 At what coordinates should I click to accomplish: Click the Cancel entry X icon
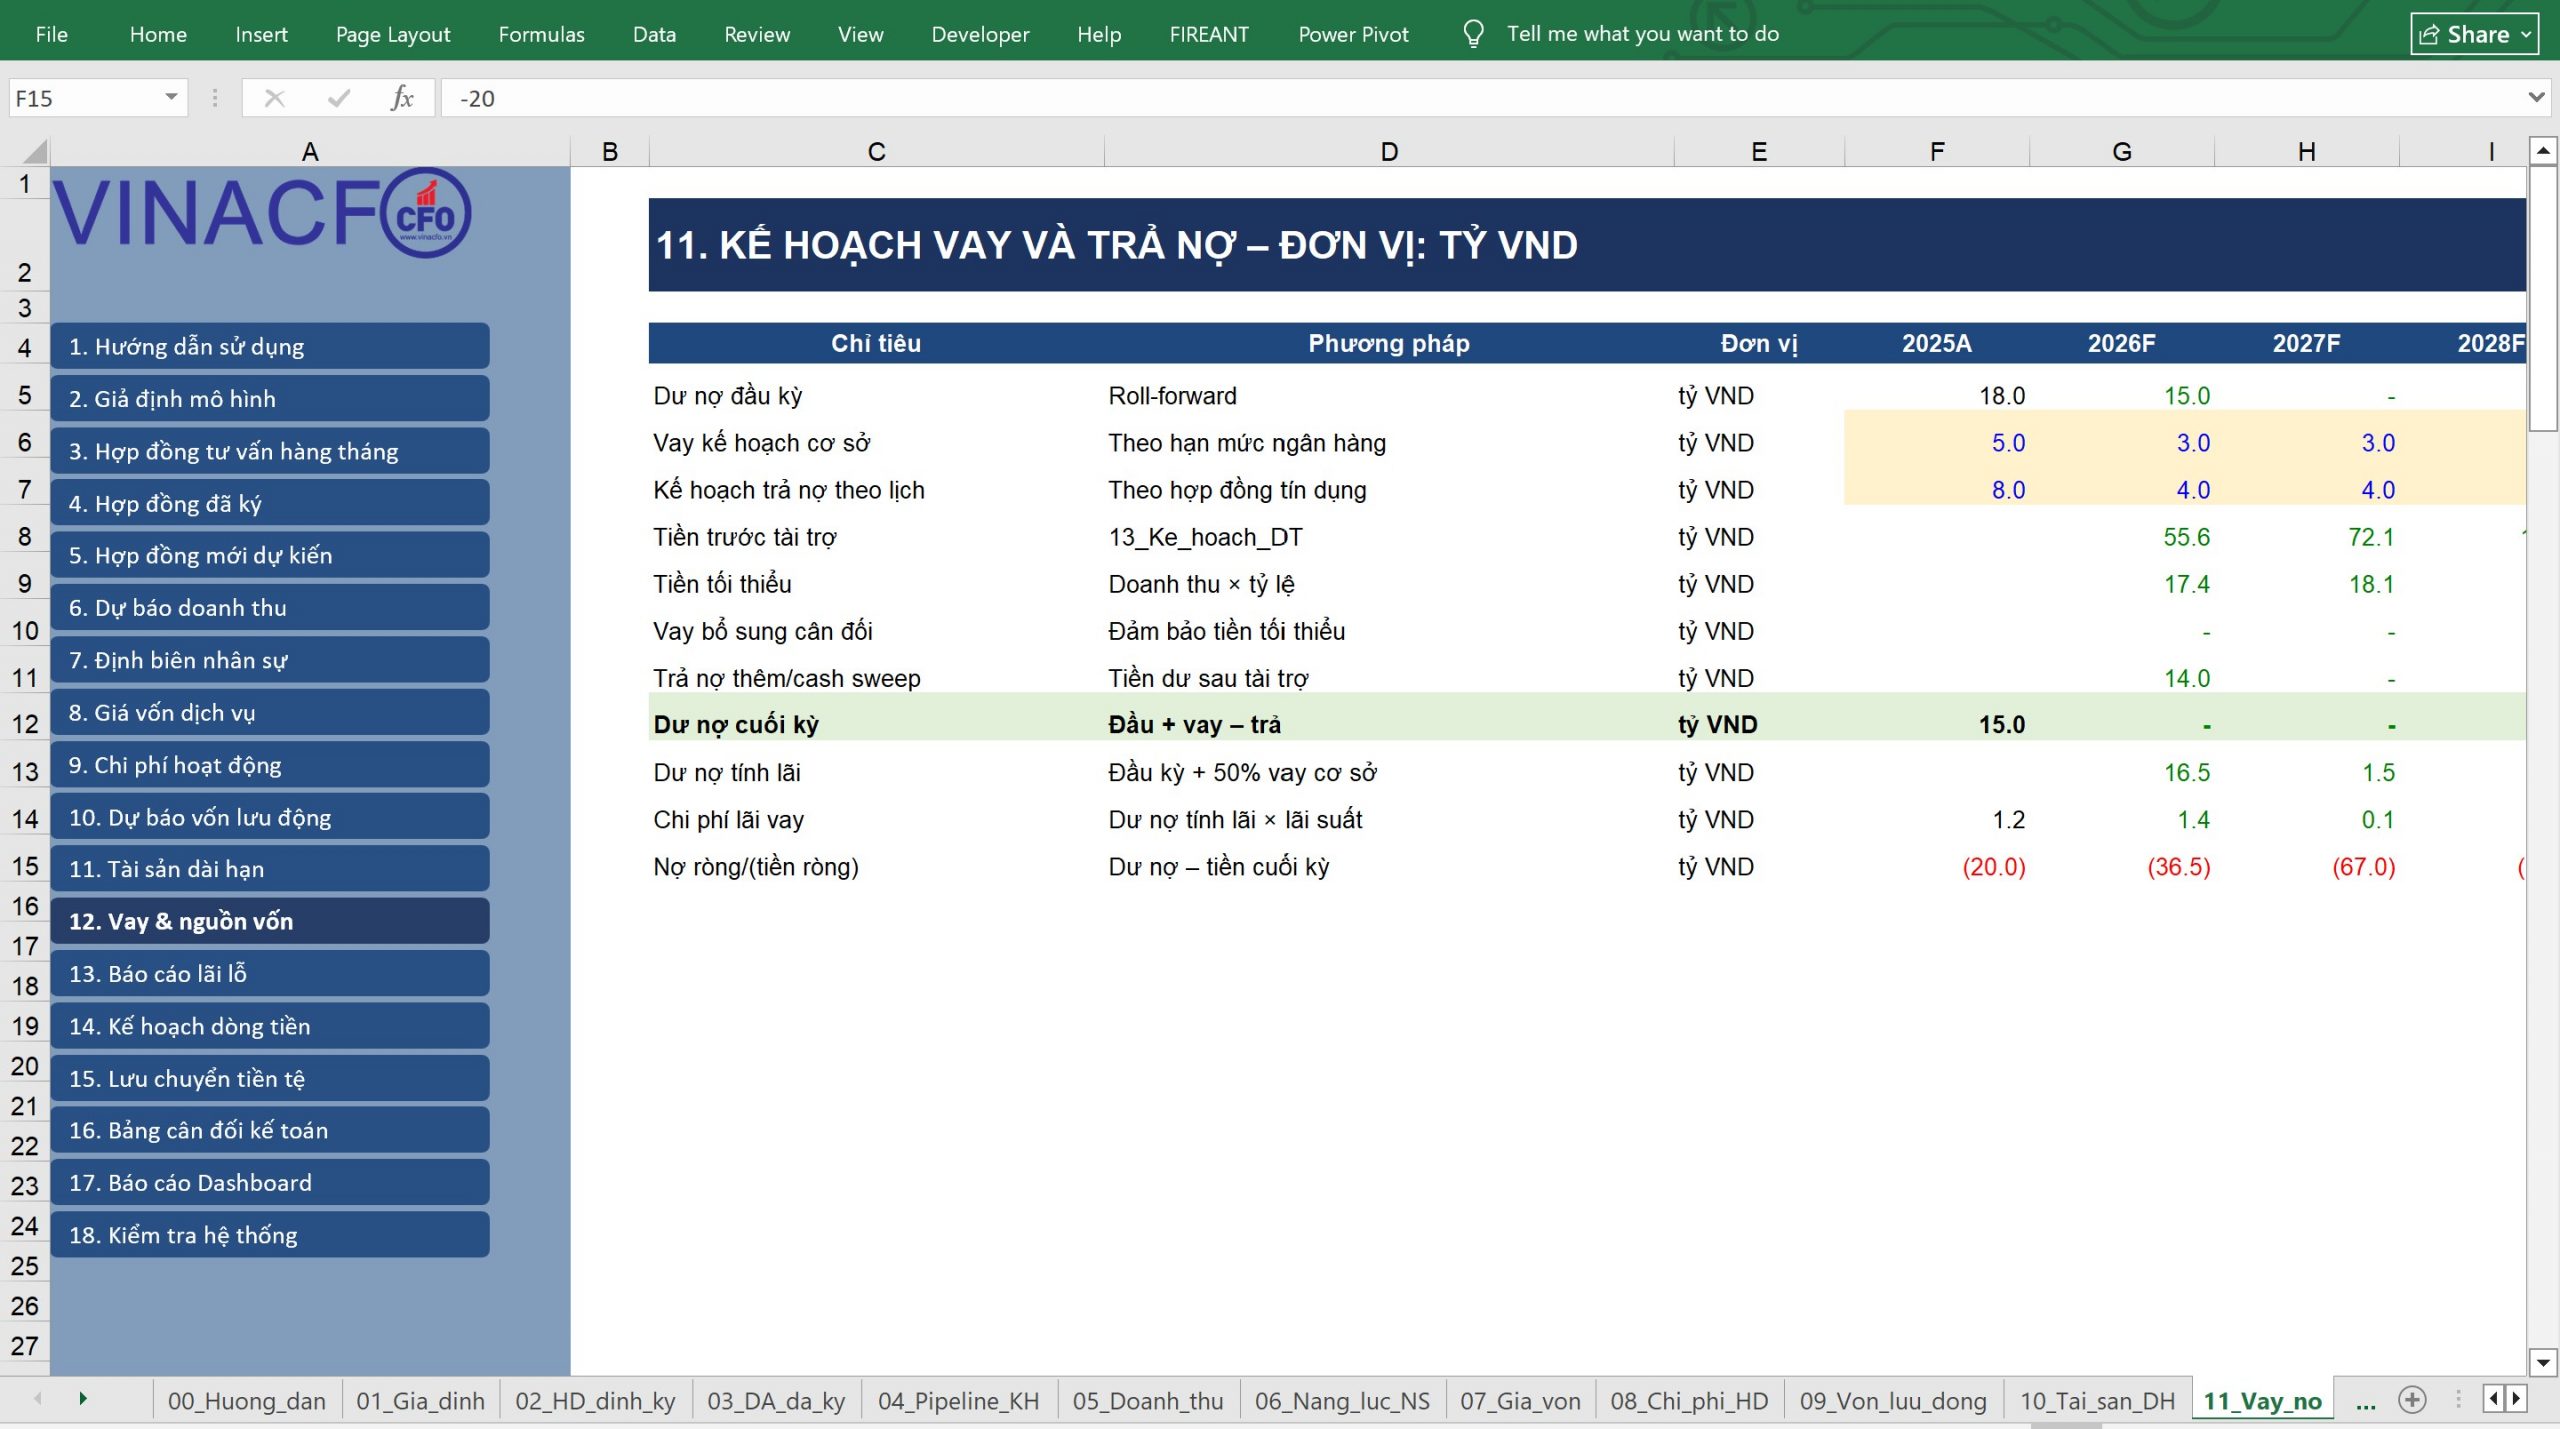[274, 98]
